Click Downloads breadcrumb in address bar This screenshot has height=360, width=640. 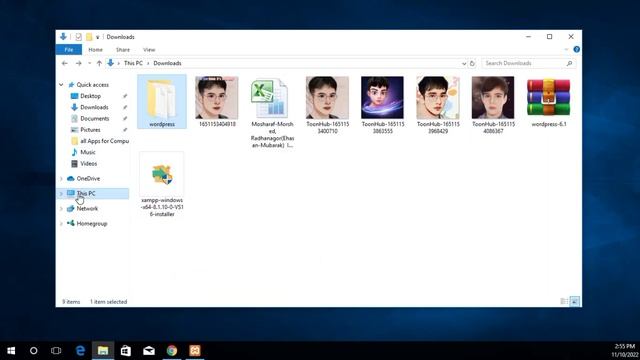click(x=167, y=63)
